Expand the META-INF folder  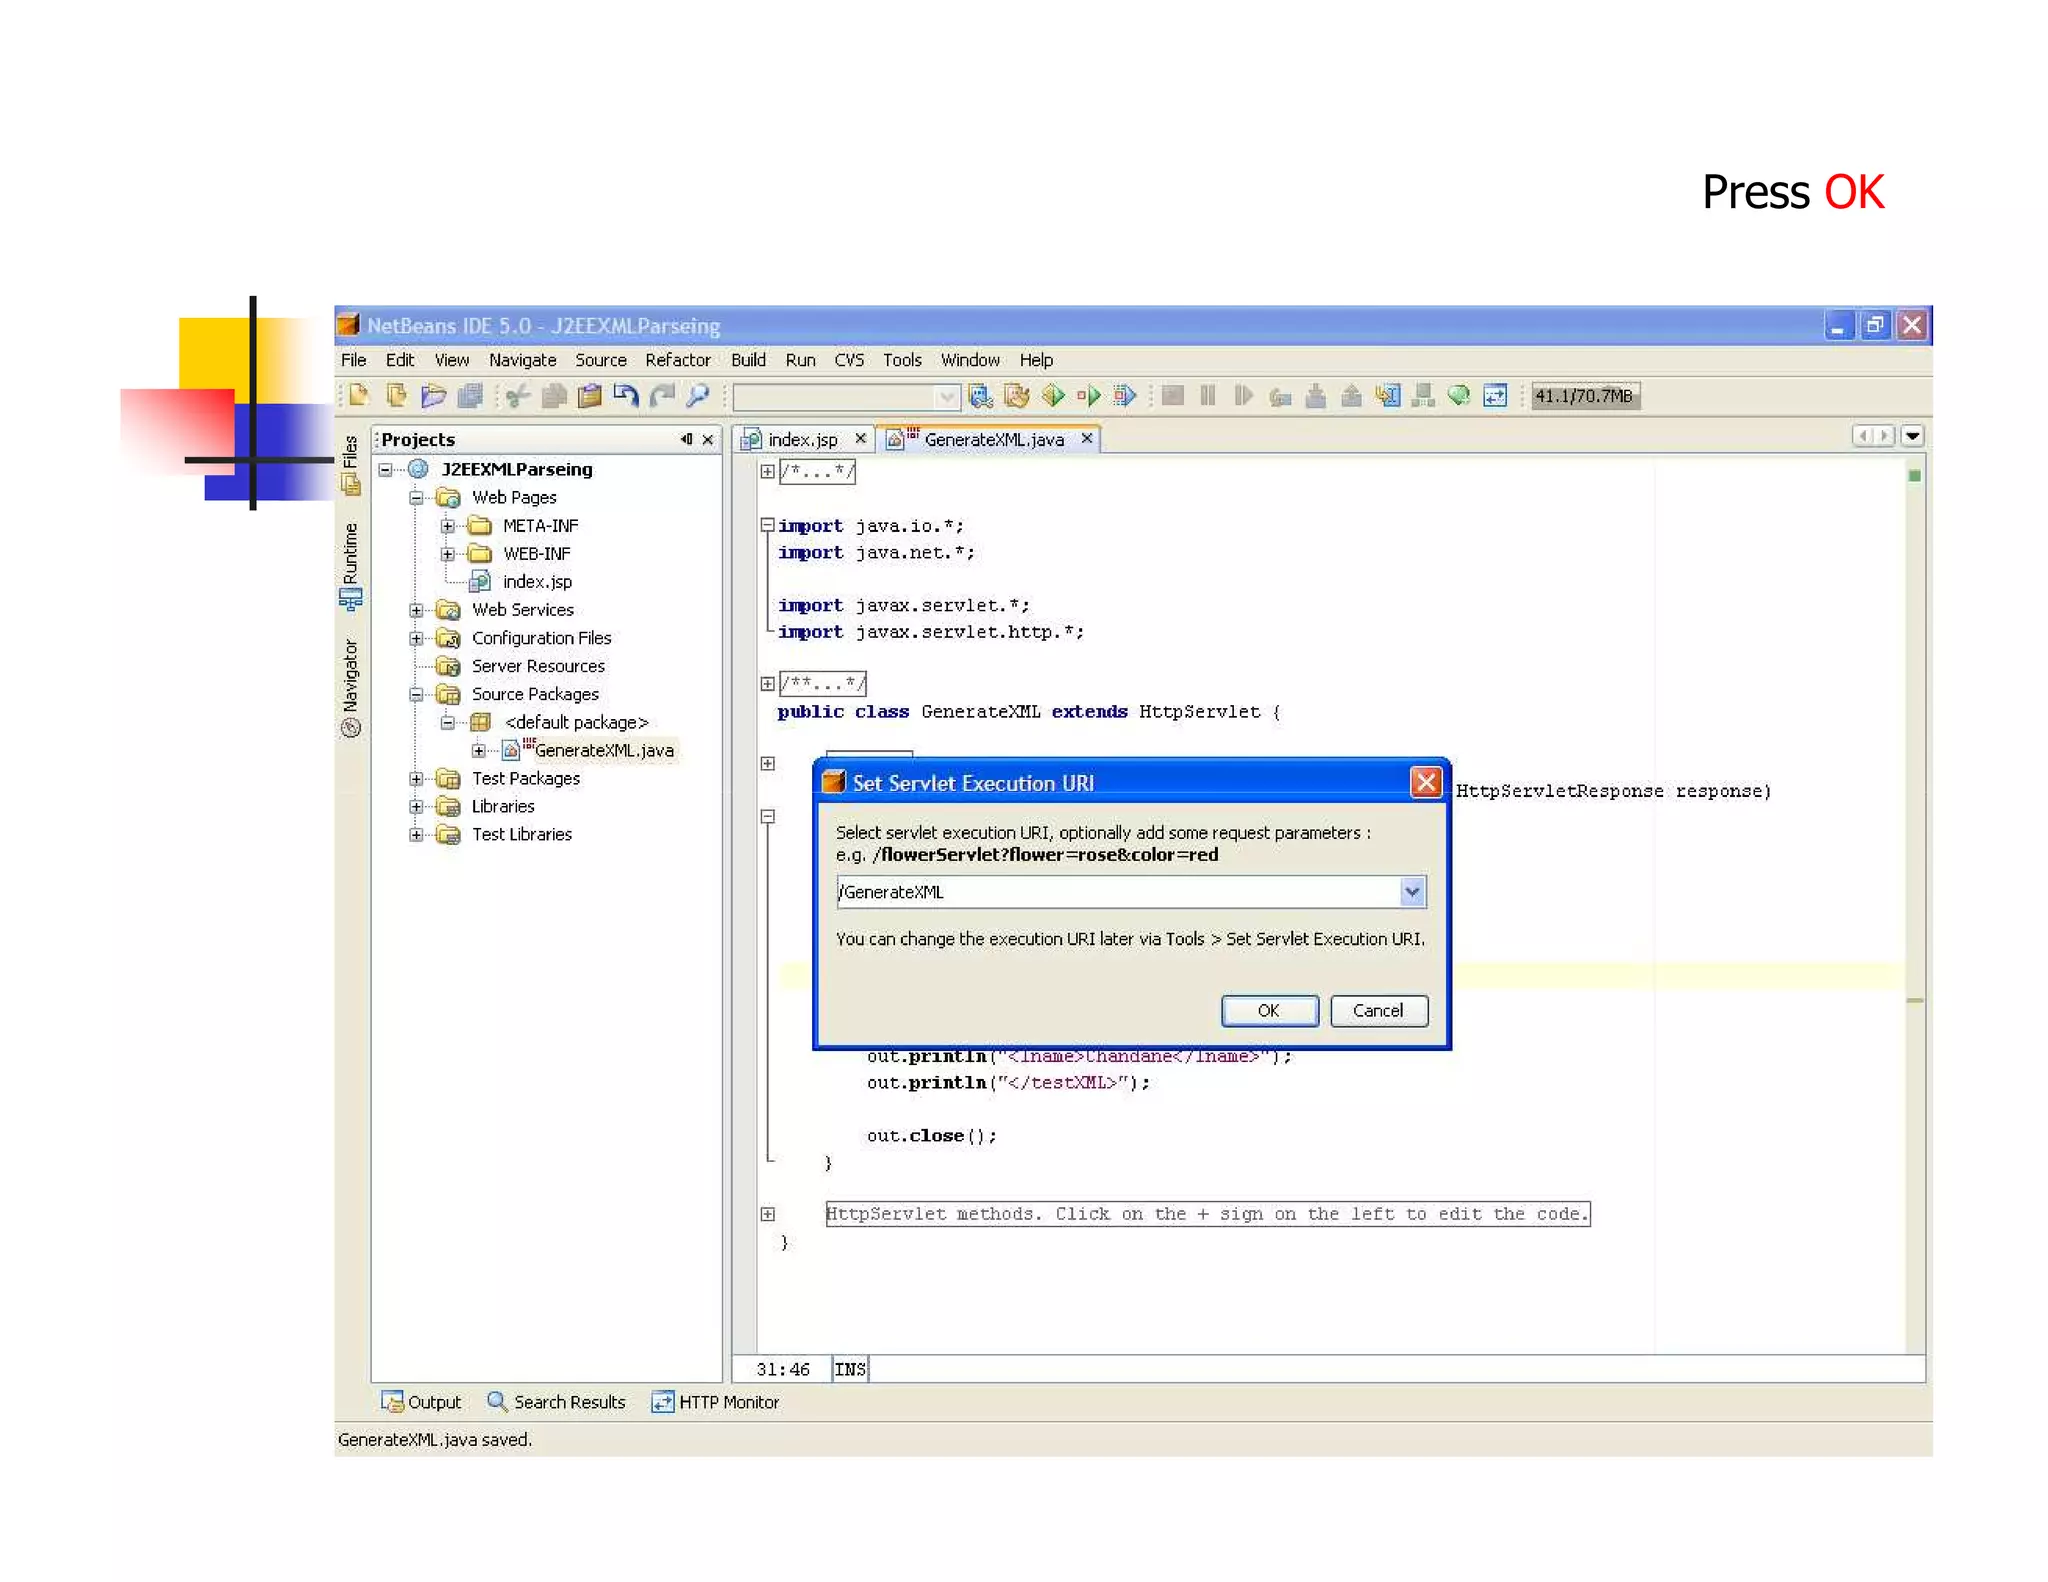[x=448, y=526]
